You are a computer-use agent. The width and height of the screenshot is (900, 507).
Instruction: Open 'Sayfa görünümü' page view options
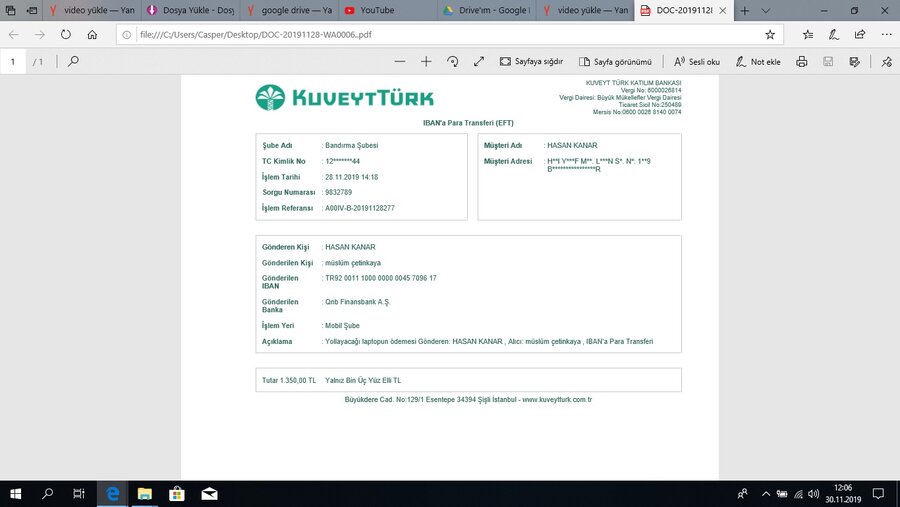[615, 61]
